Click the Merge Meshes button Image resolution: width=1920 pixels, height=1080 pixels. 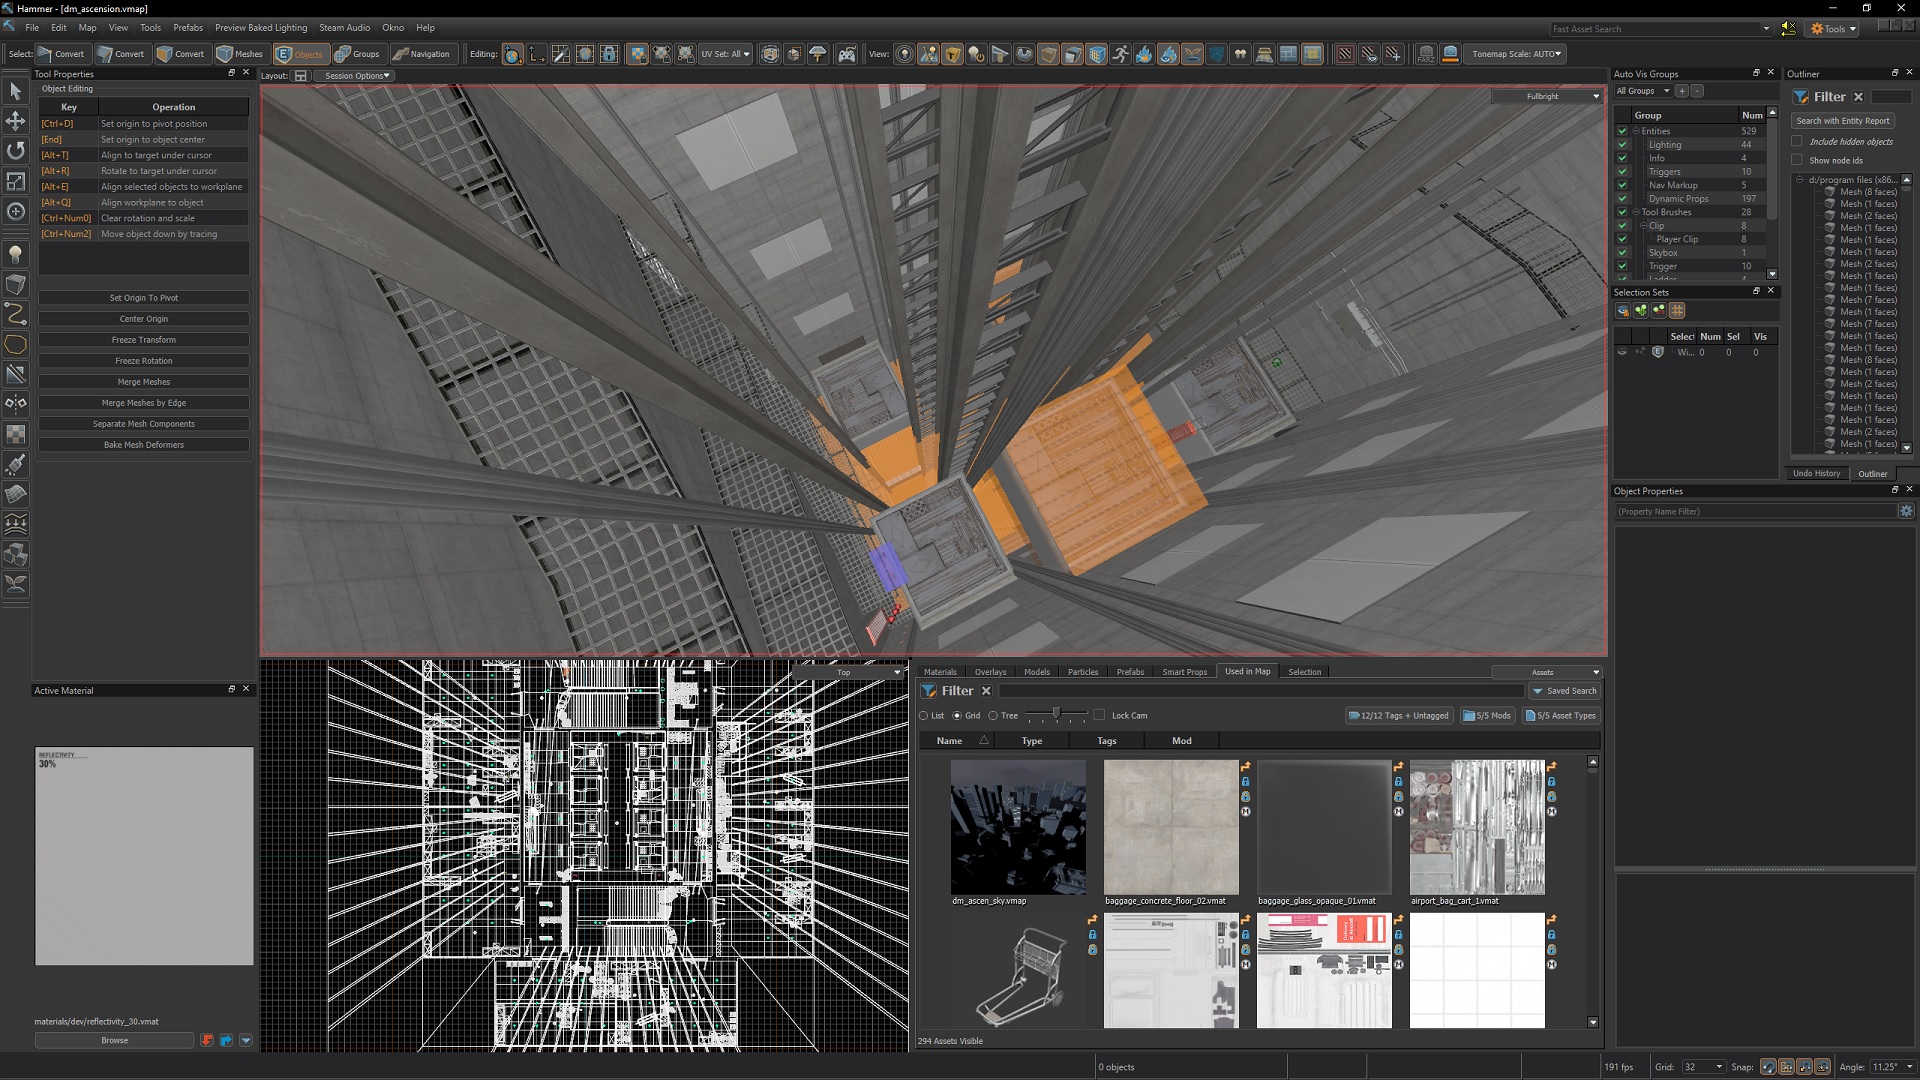click(144, 382)
